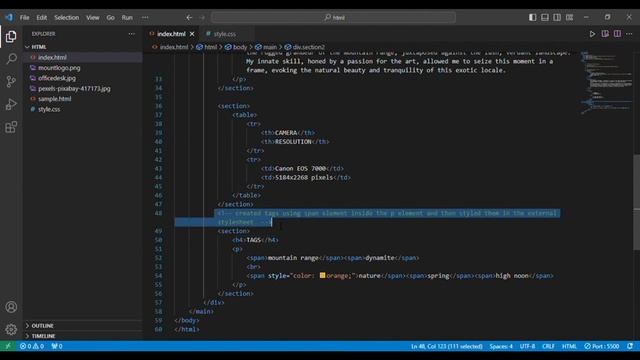Toggle secondary side bar layout icon

coord(557,17)
